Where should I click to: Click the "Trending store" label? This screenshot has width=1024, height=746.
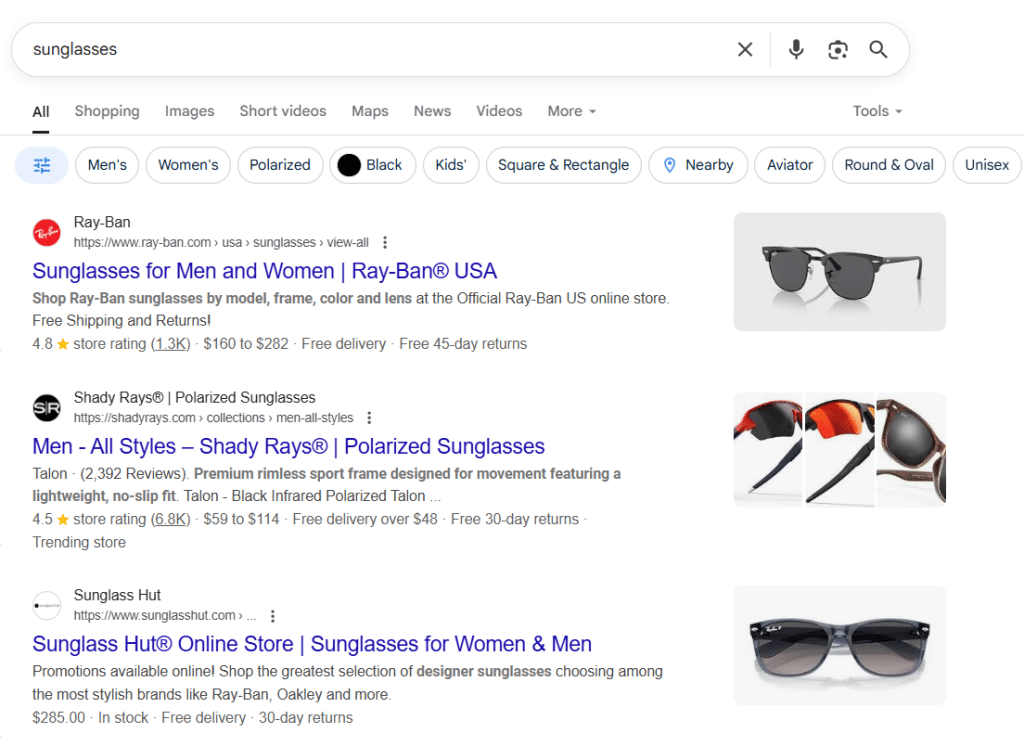79,542
